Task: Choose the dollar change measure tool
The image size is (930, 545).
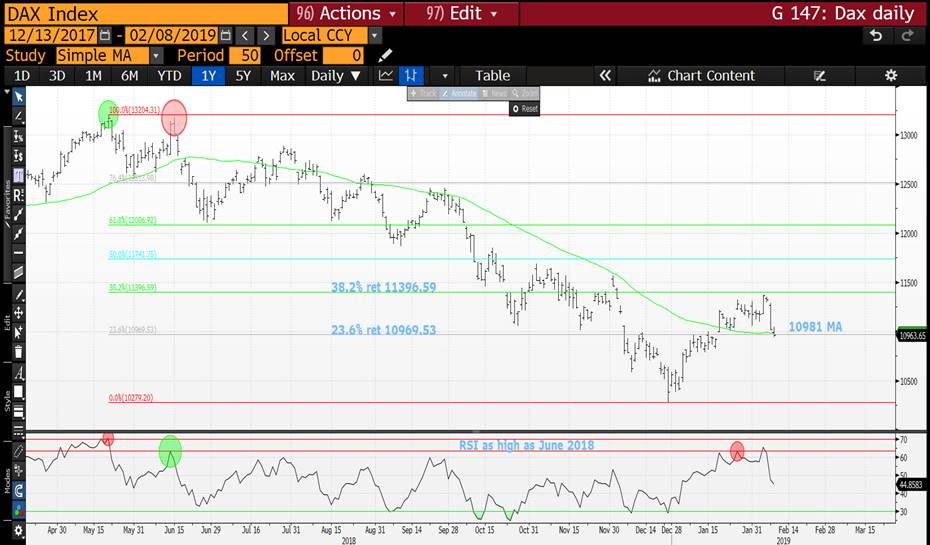Action: [18, 156]
